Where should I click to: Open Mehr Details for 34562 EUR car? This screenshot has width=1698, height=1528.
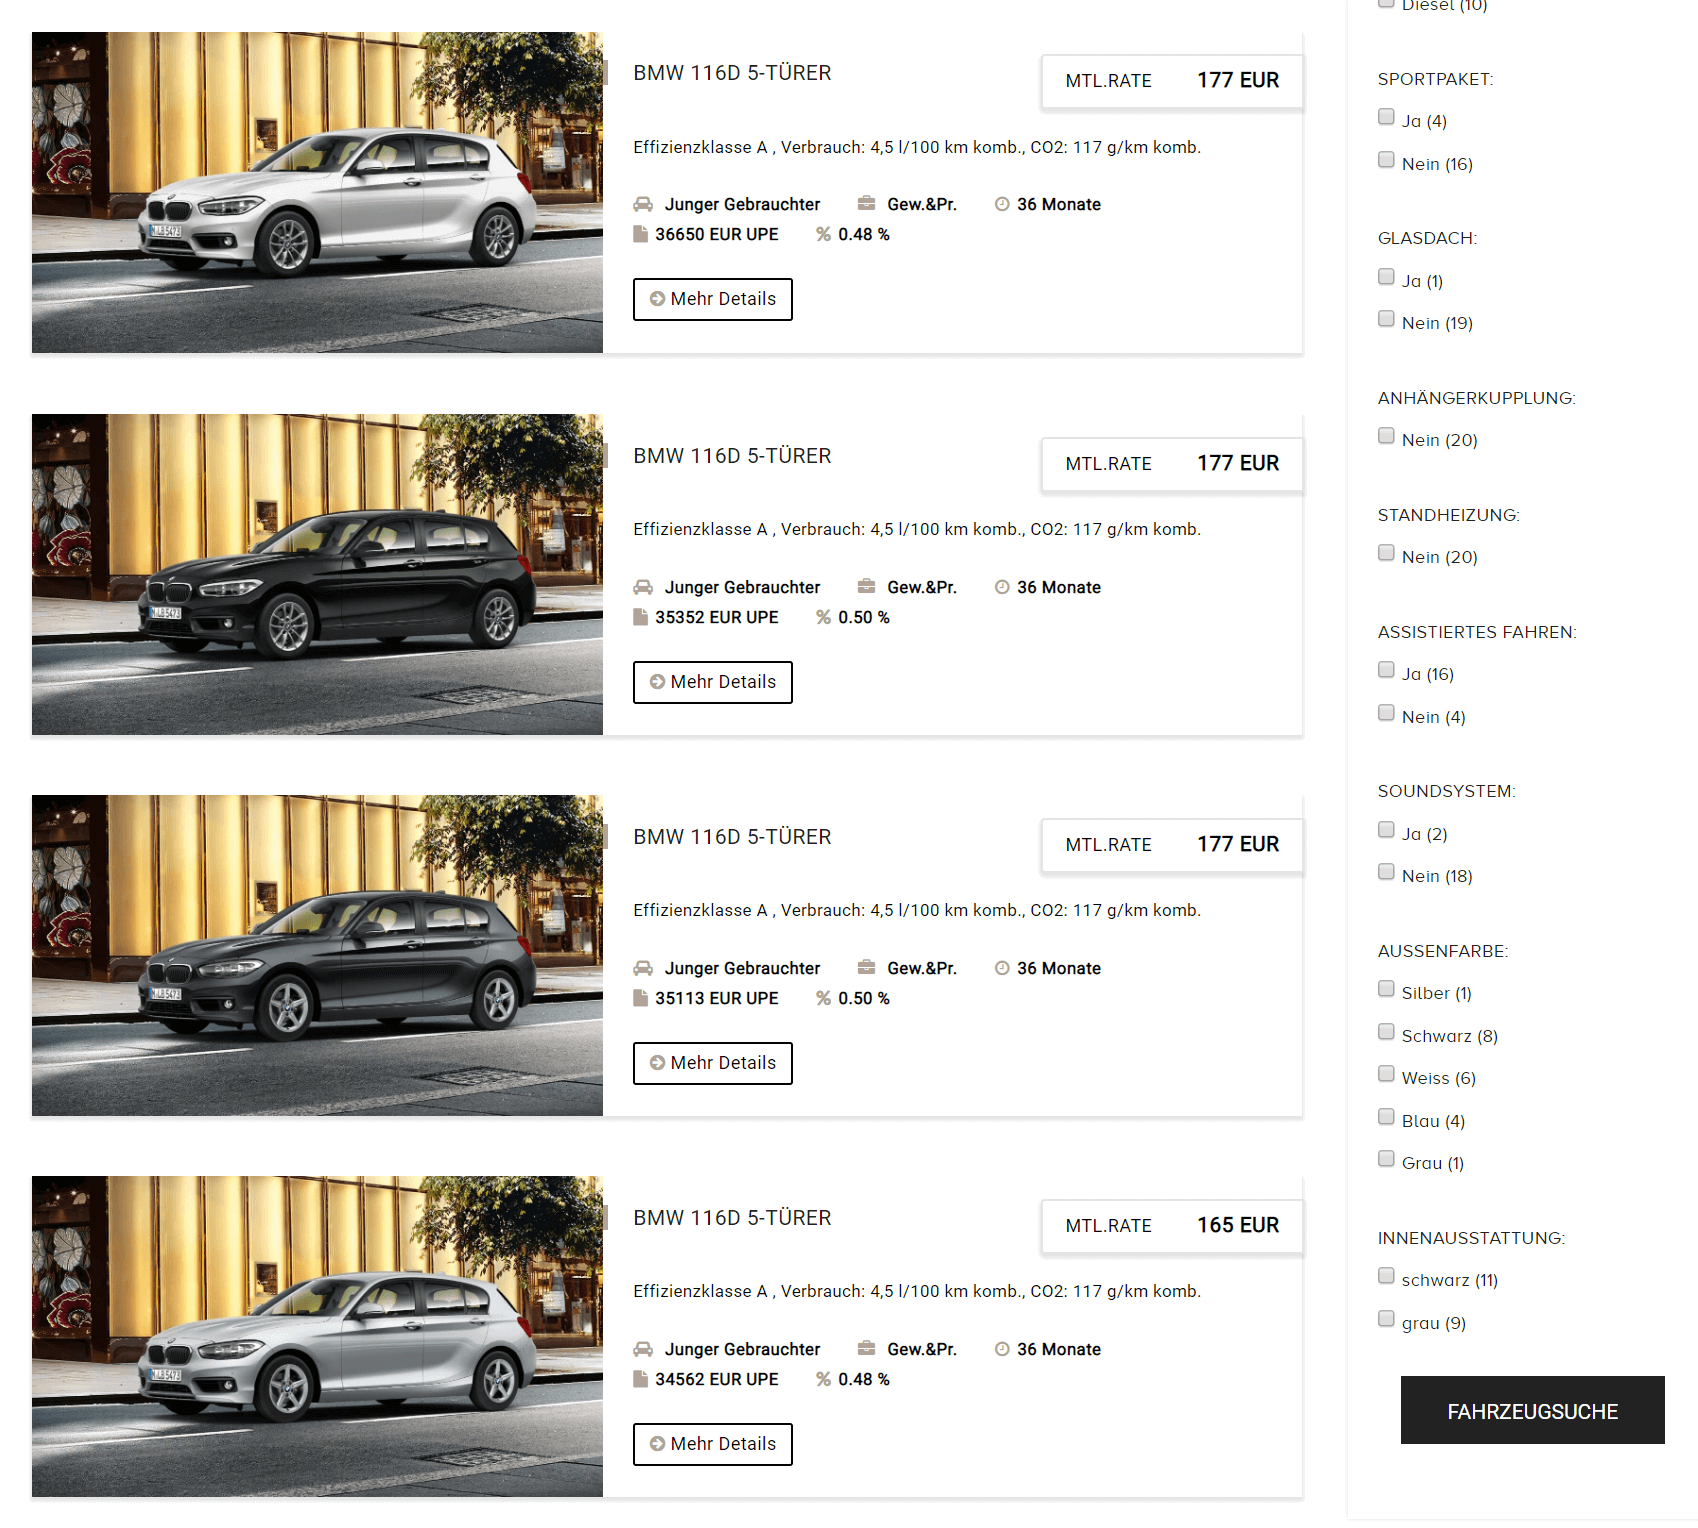pyautogui.click(x=713, y=1444)
